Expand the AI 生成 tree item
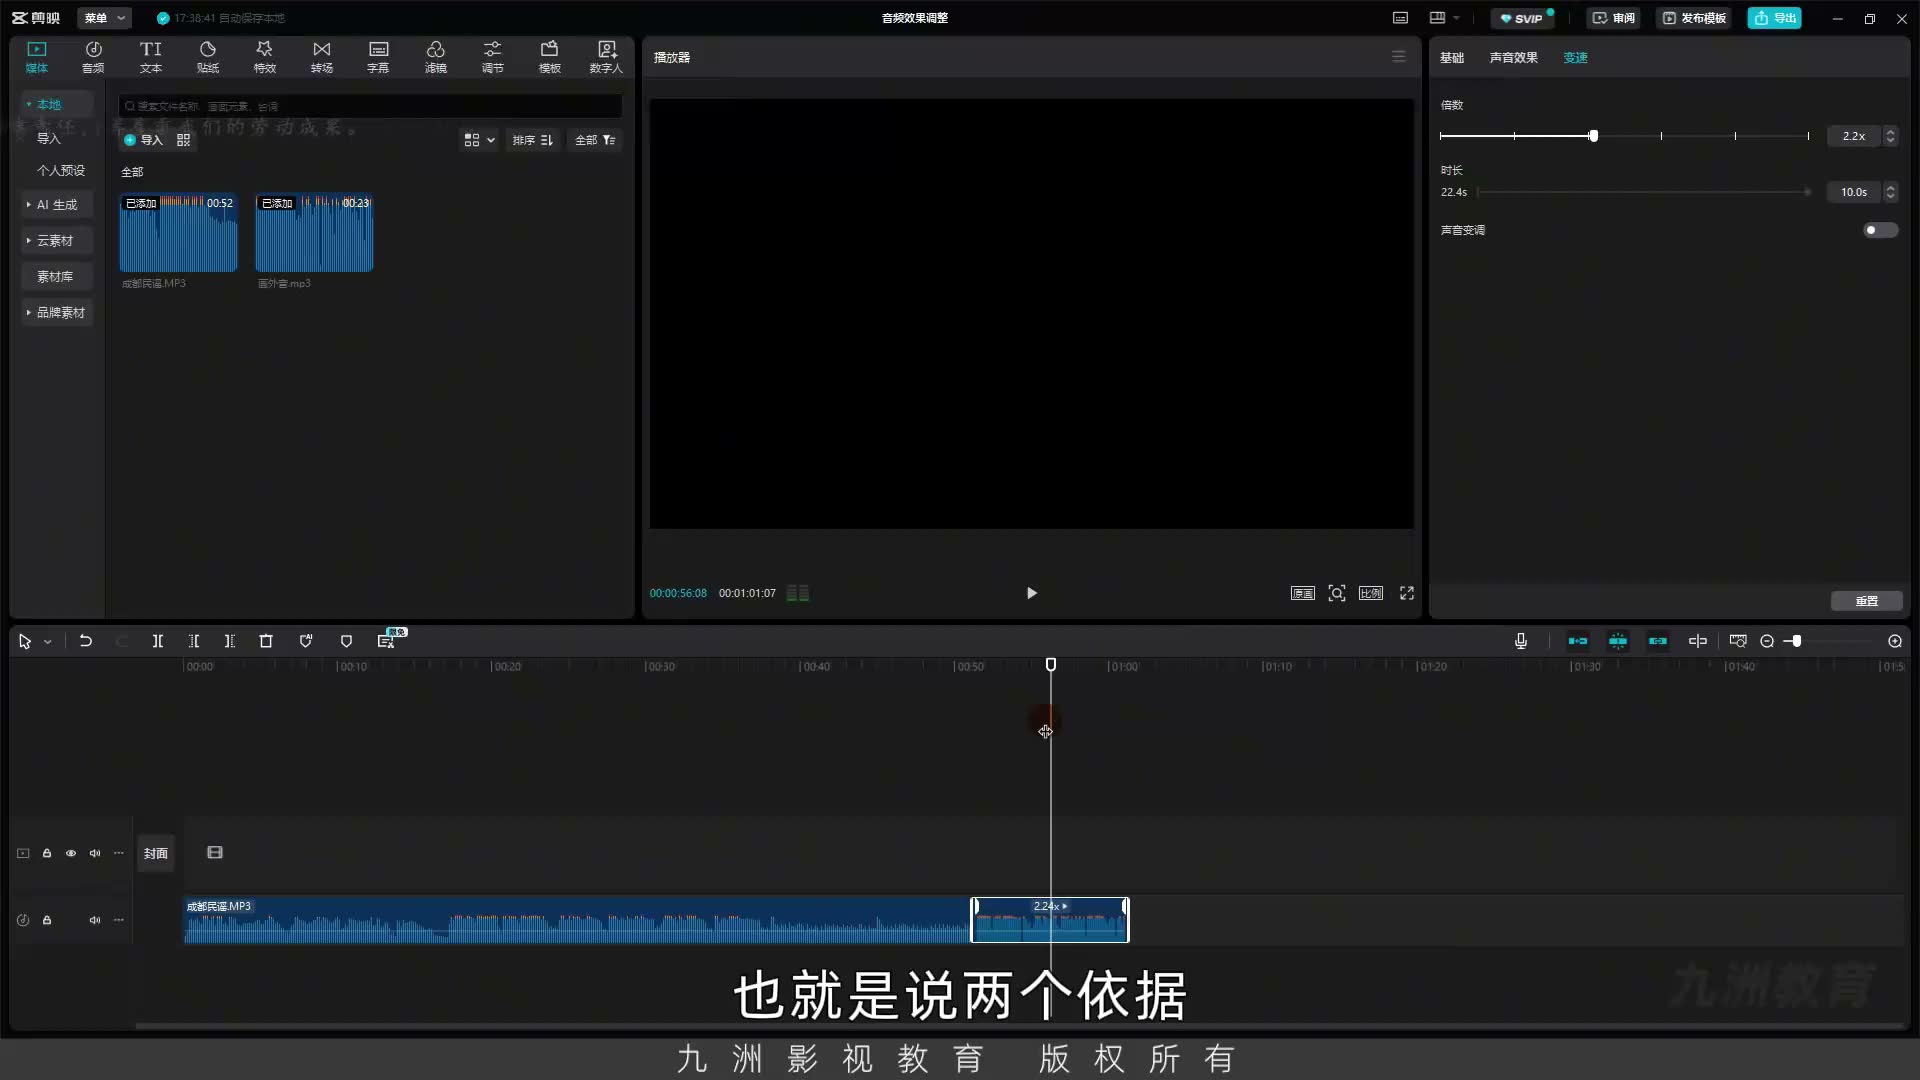 point(57,204)
